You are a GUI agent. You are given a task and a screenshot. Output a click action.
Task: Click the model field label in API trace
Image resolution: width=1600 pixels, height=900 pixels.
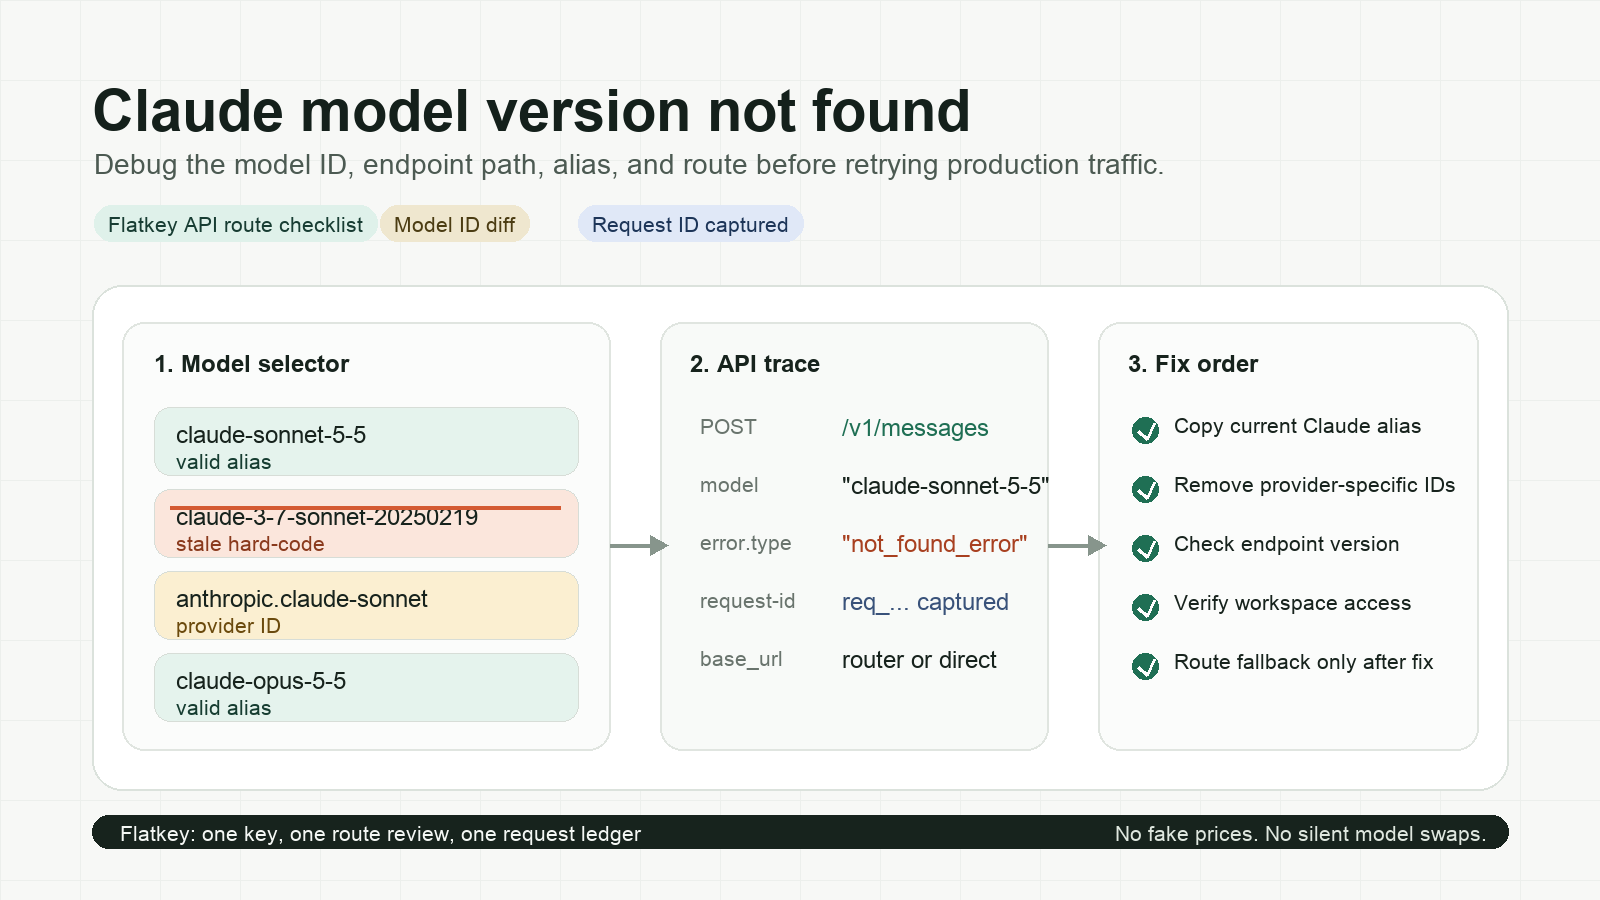tap(729, 485)
